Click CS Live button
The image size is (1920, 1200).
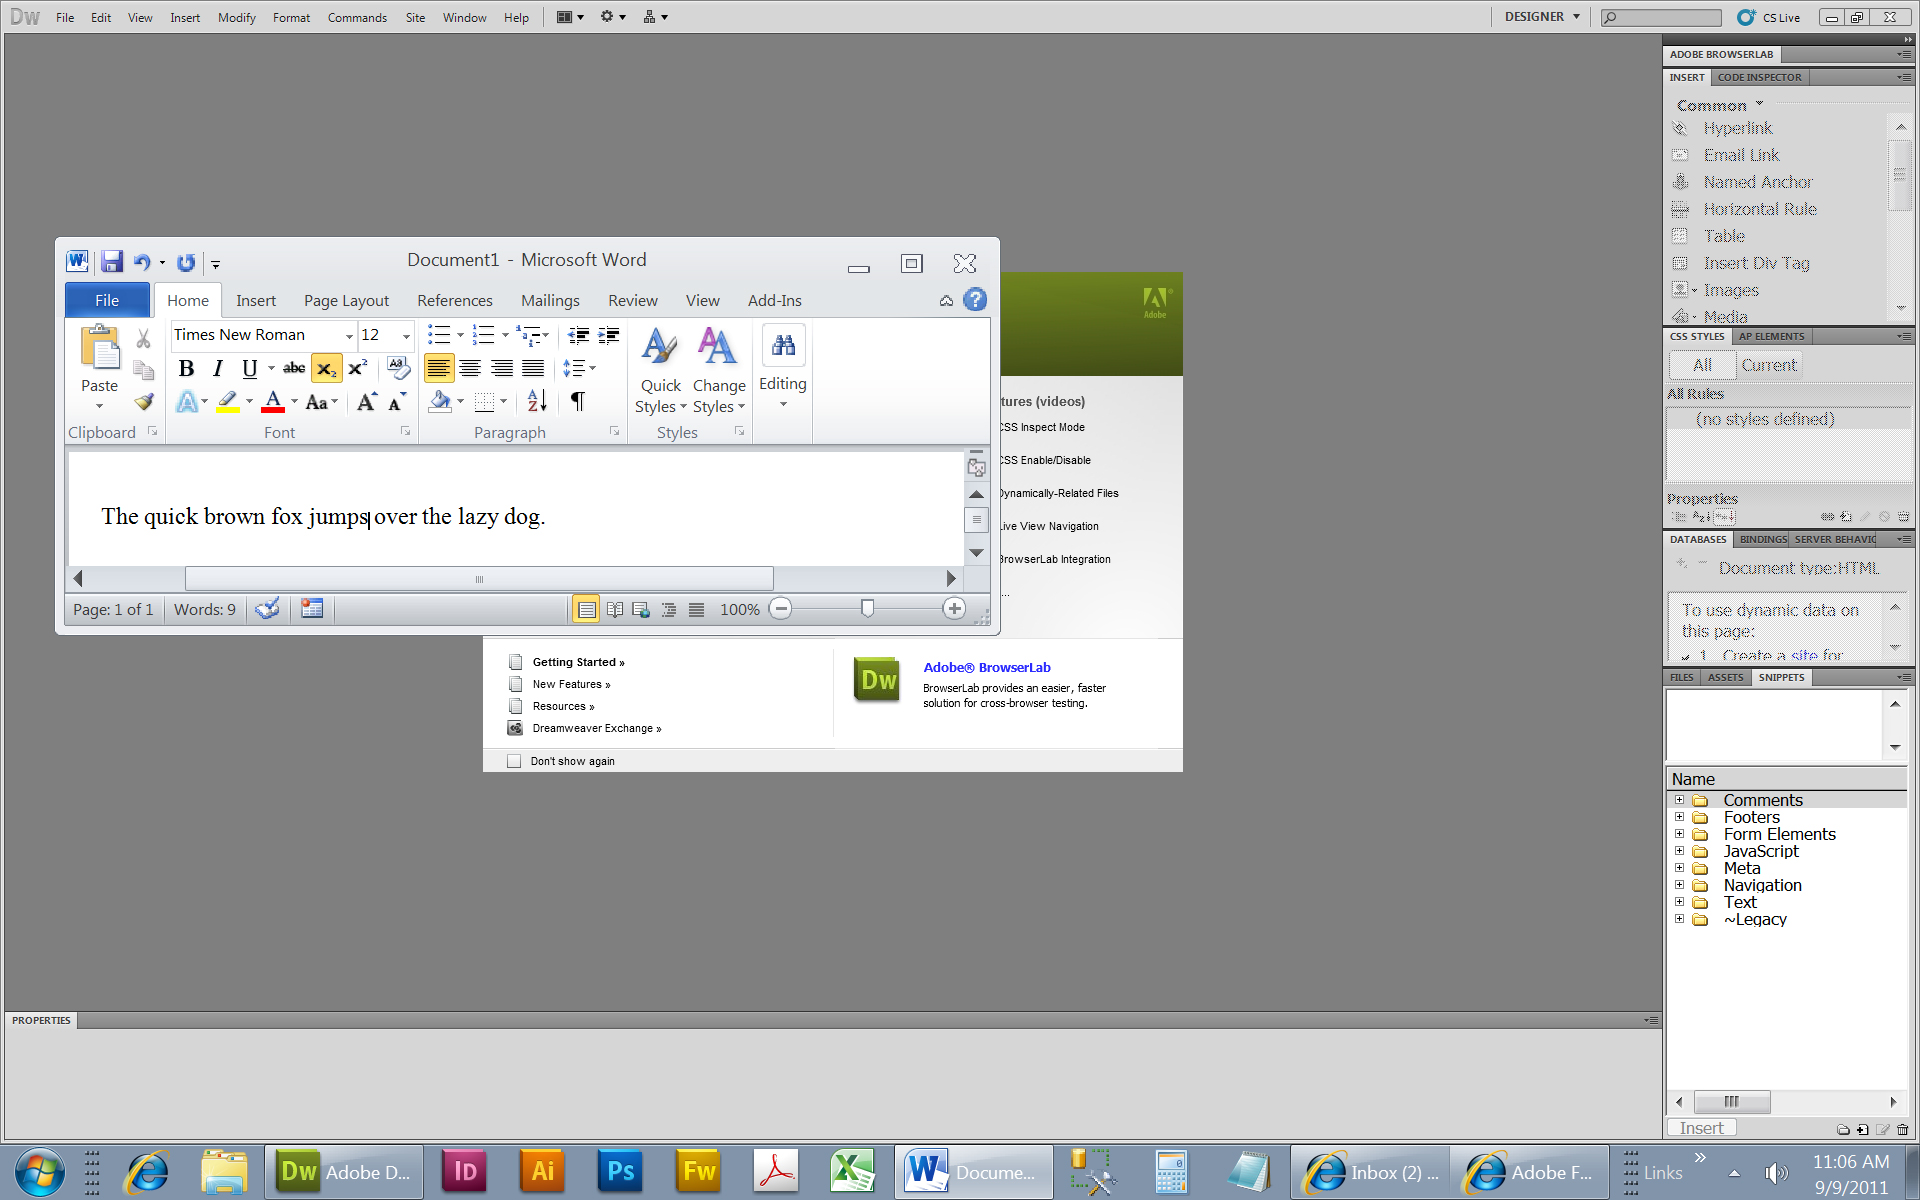[x=1769, y=17]
